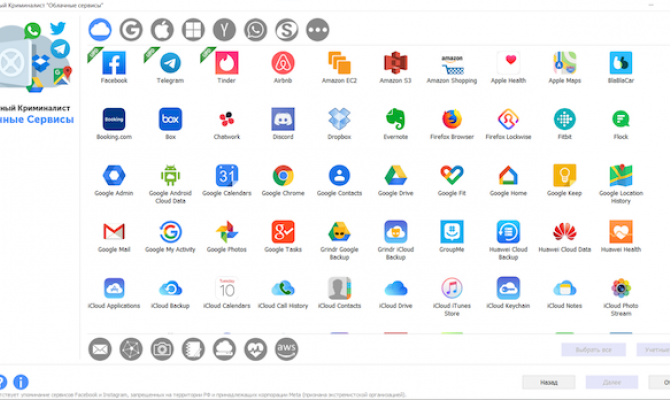Filter by camera photo category
This screenshot has width=670, height=400.
click(162, 349)
